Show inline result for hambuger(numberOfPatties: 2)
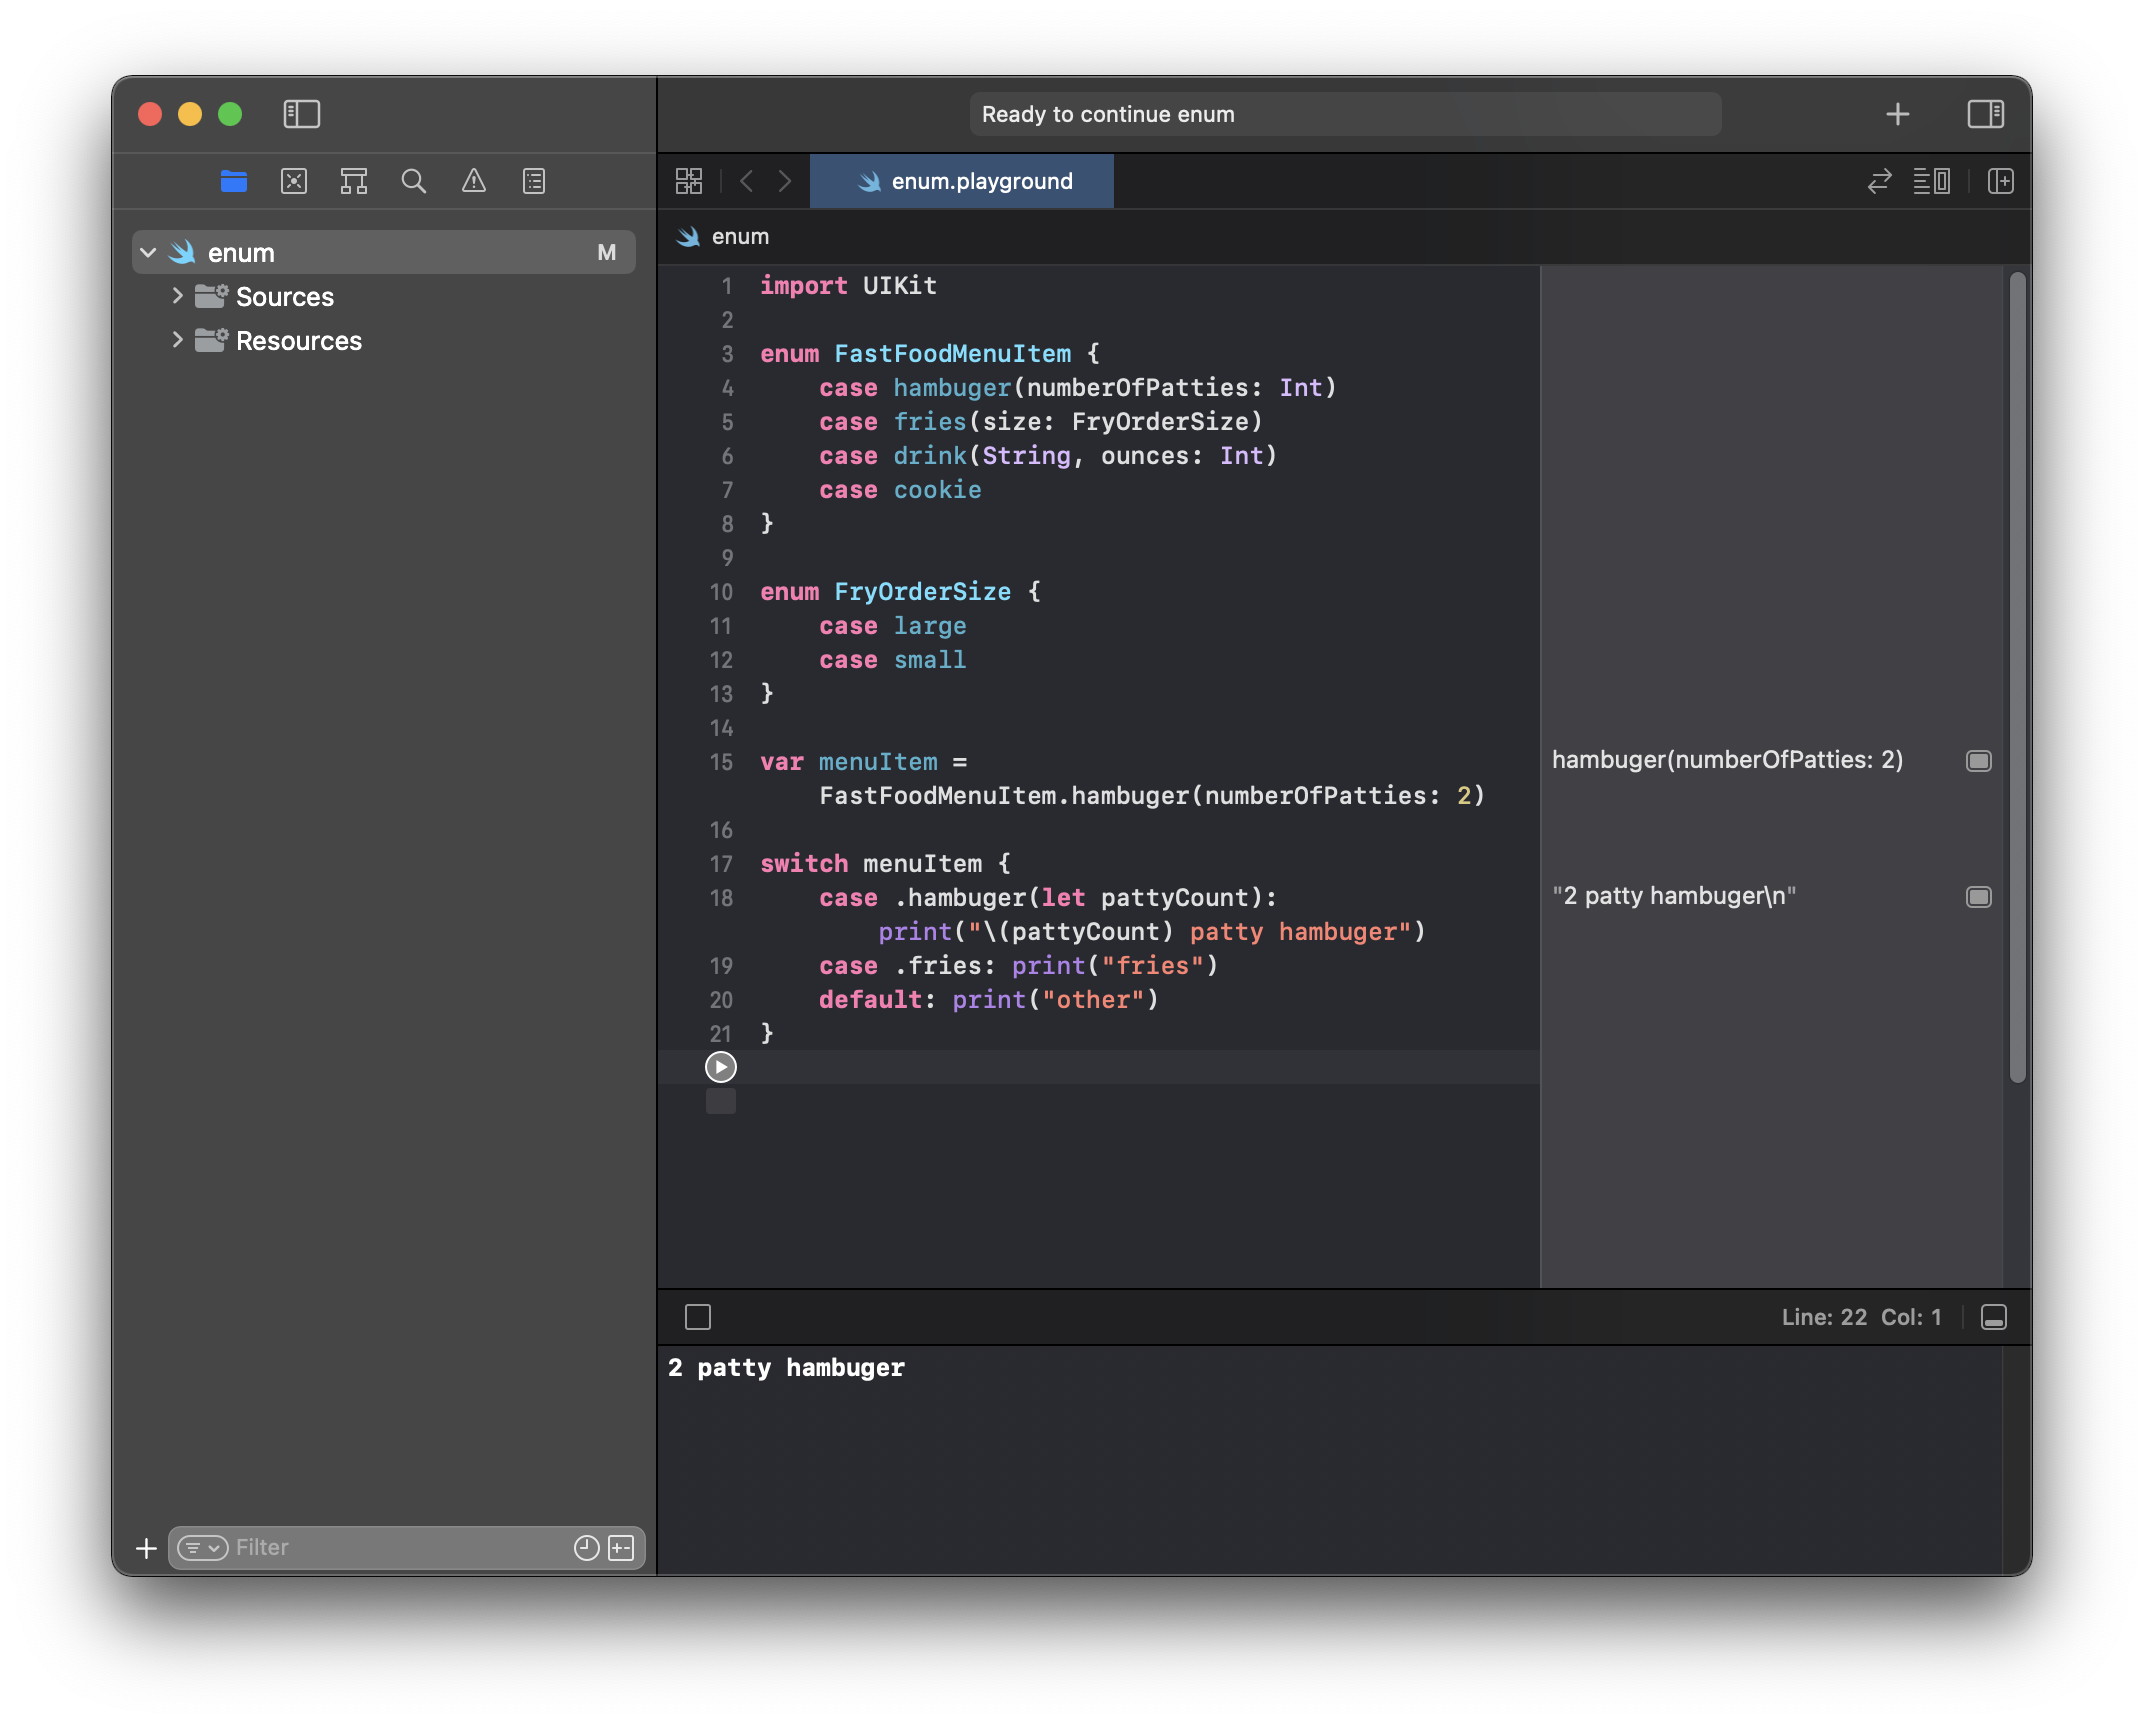This screenshot has width=2144, height=1724. 1979,761
